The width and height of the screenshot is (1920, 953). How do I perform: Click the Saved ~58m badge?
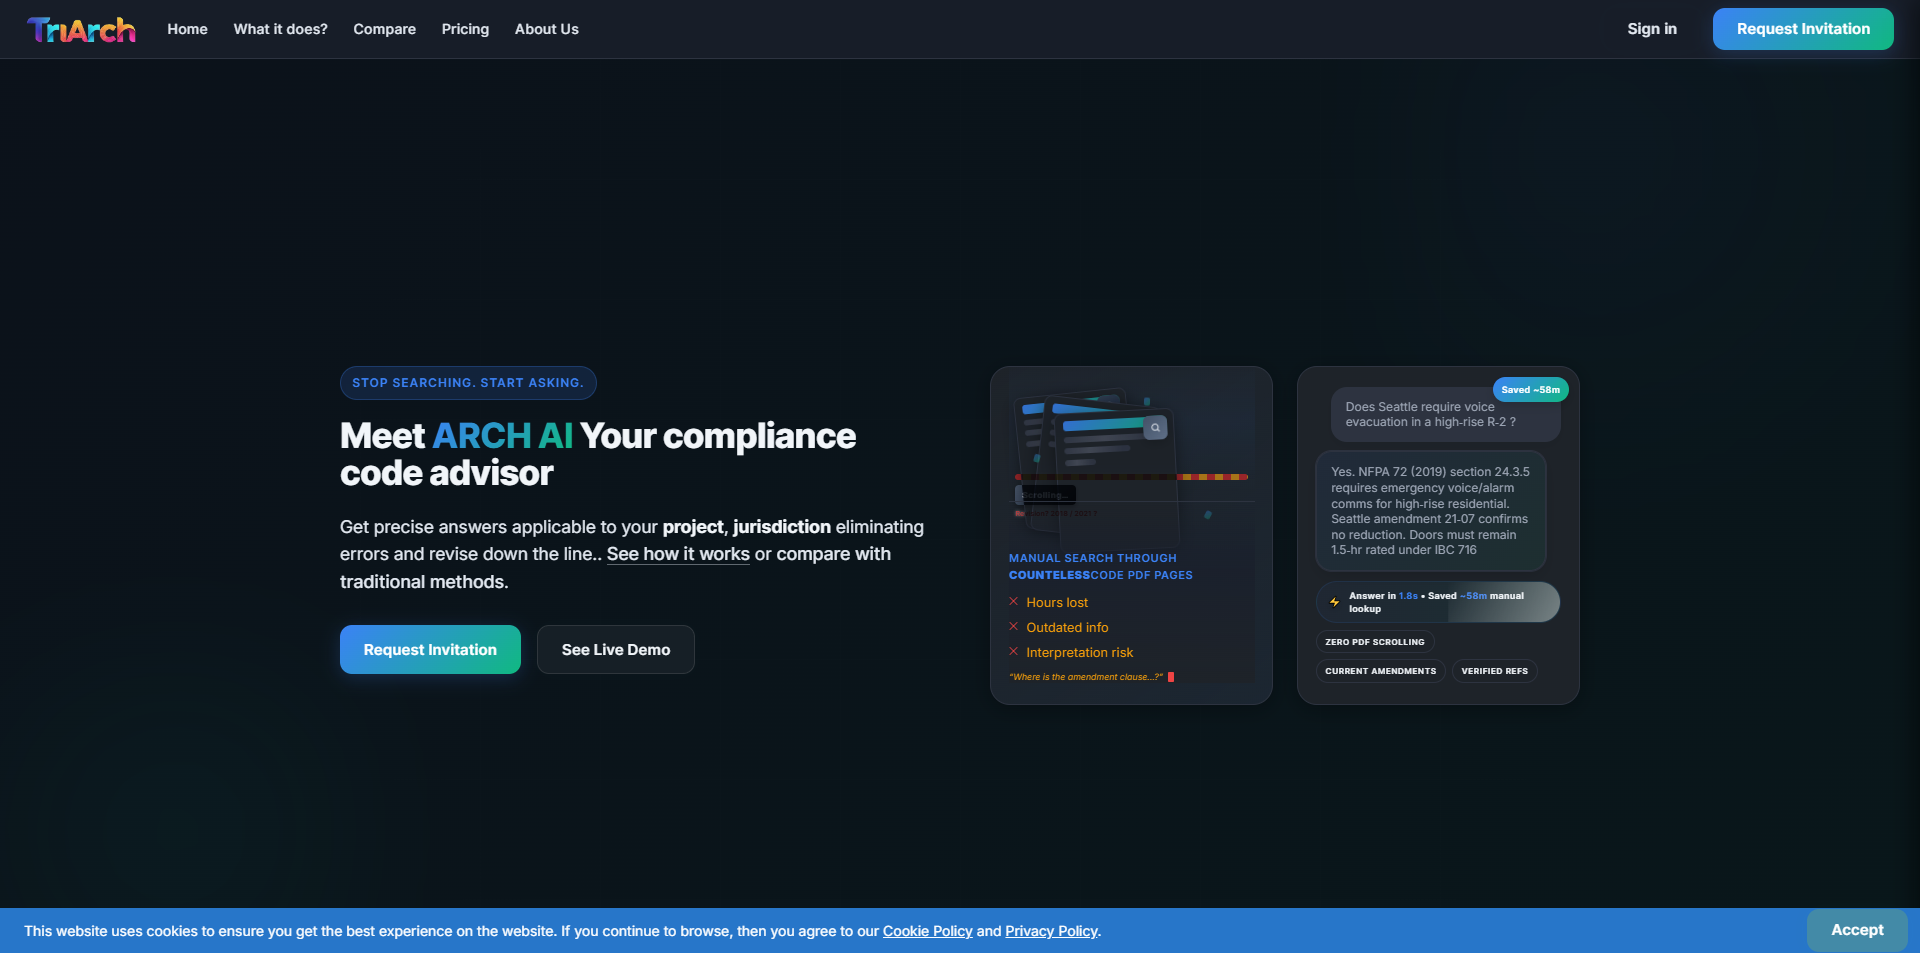point(1529,390)
